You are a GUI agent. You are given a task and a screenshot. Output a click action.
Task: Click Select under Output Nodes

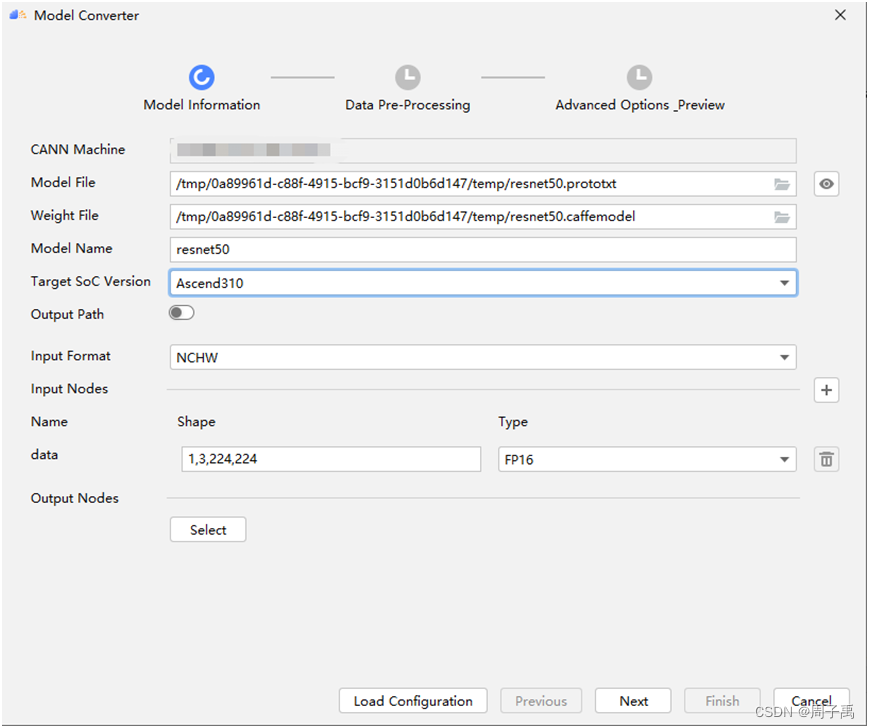(207, 529)
